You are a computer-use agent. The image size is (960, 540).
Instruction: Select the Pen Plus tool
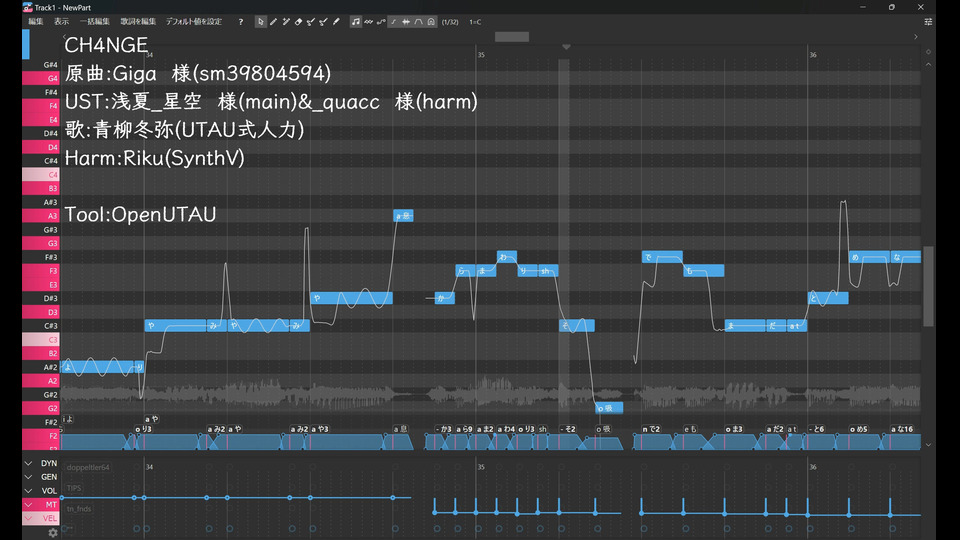click(286, 22)
